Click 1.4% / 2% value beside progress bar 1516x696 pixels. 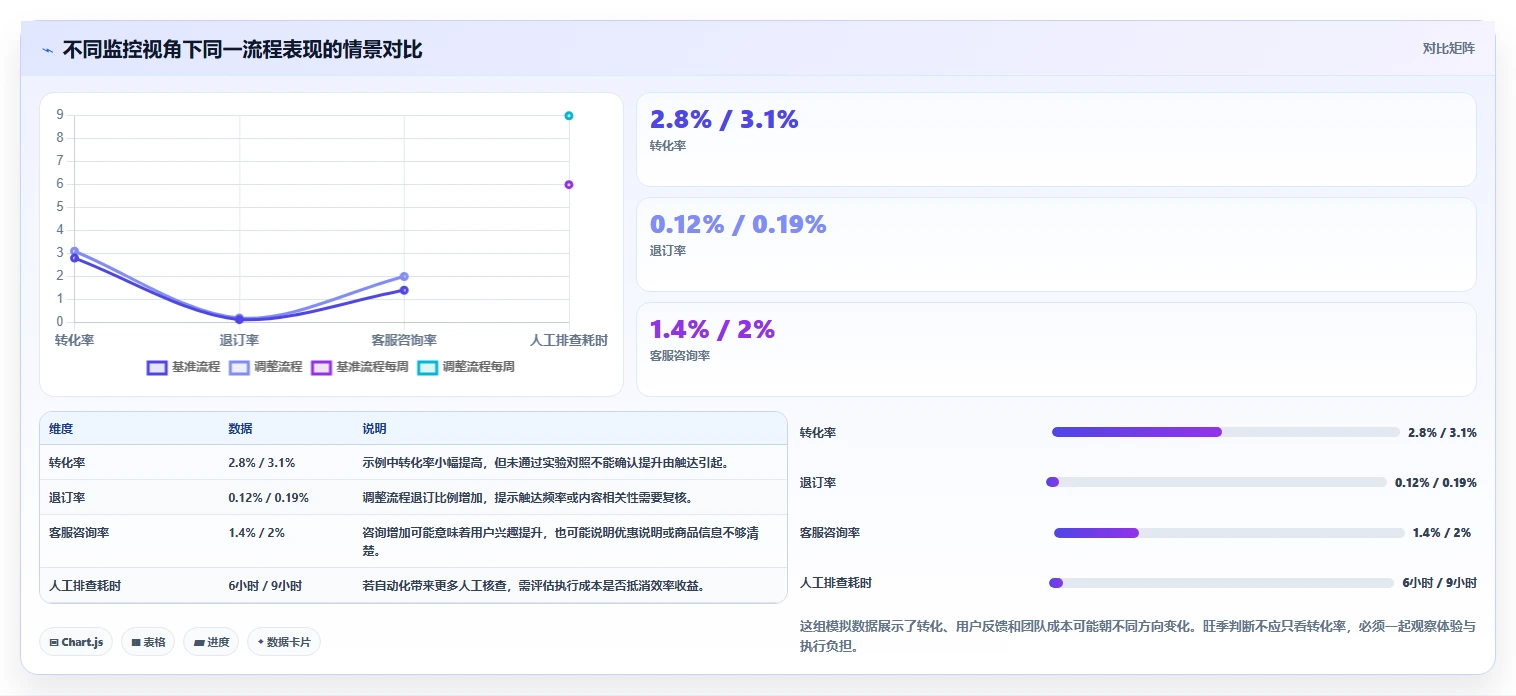coord(1441,533)
